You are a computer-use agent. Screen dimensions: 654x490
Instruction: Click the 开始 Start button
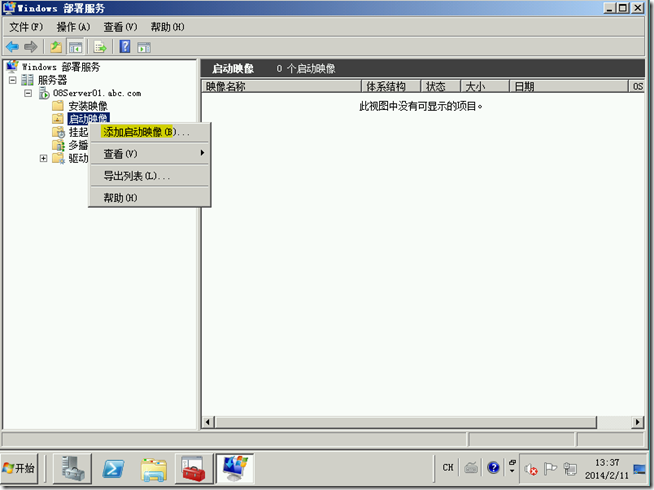(x=19, y=468)
